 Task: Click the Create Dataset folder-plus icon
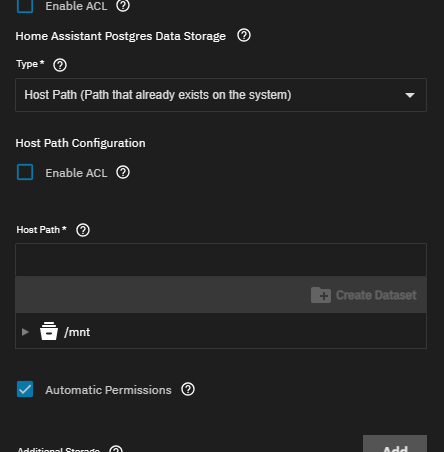(321, 295)
